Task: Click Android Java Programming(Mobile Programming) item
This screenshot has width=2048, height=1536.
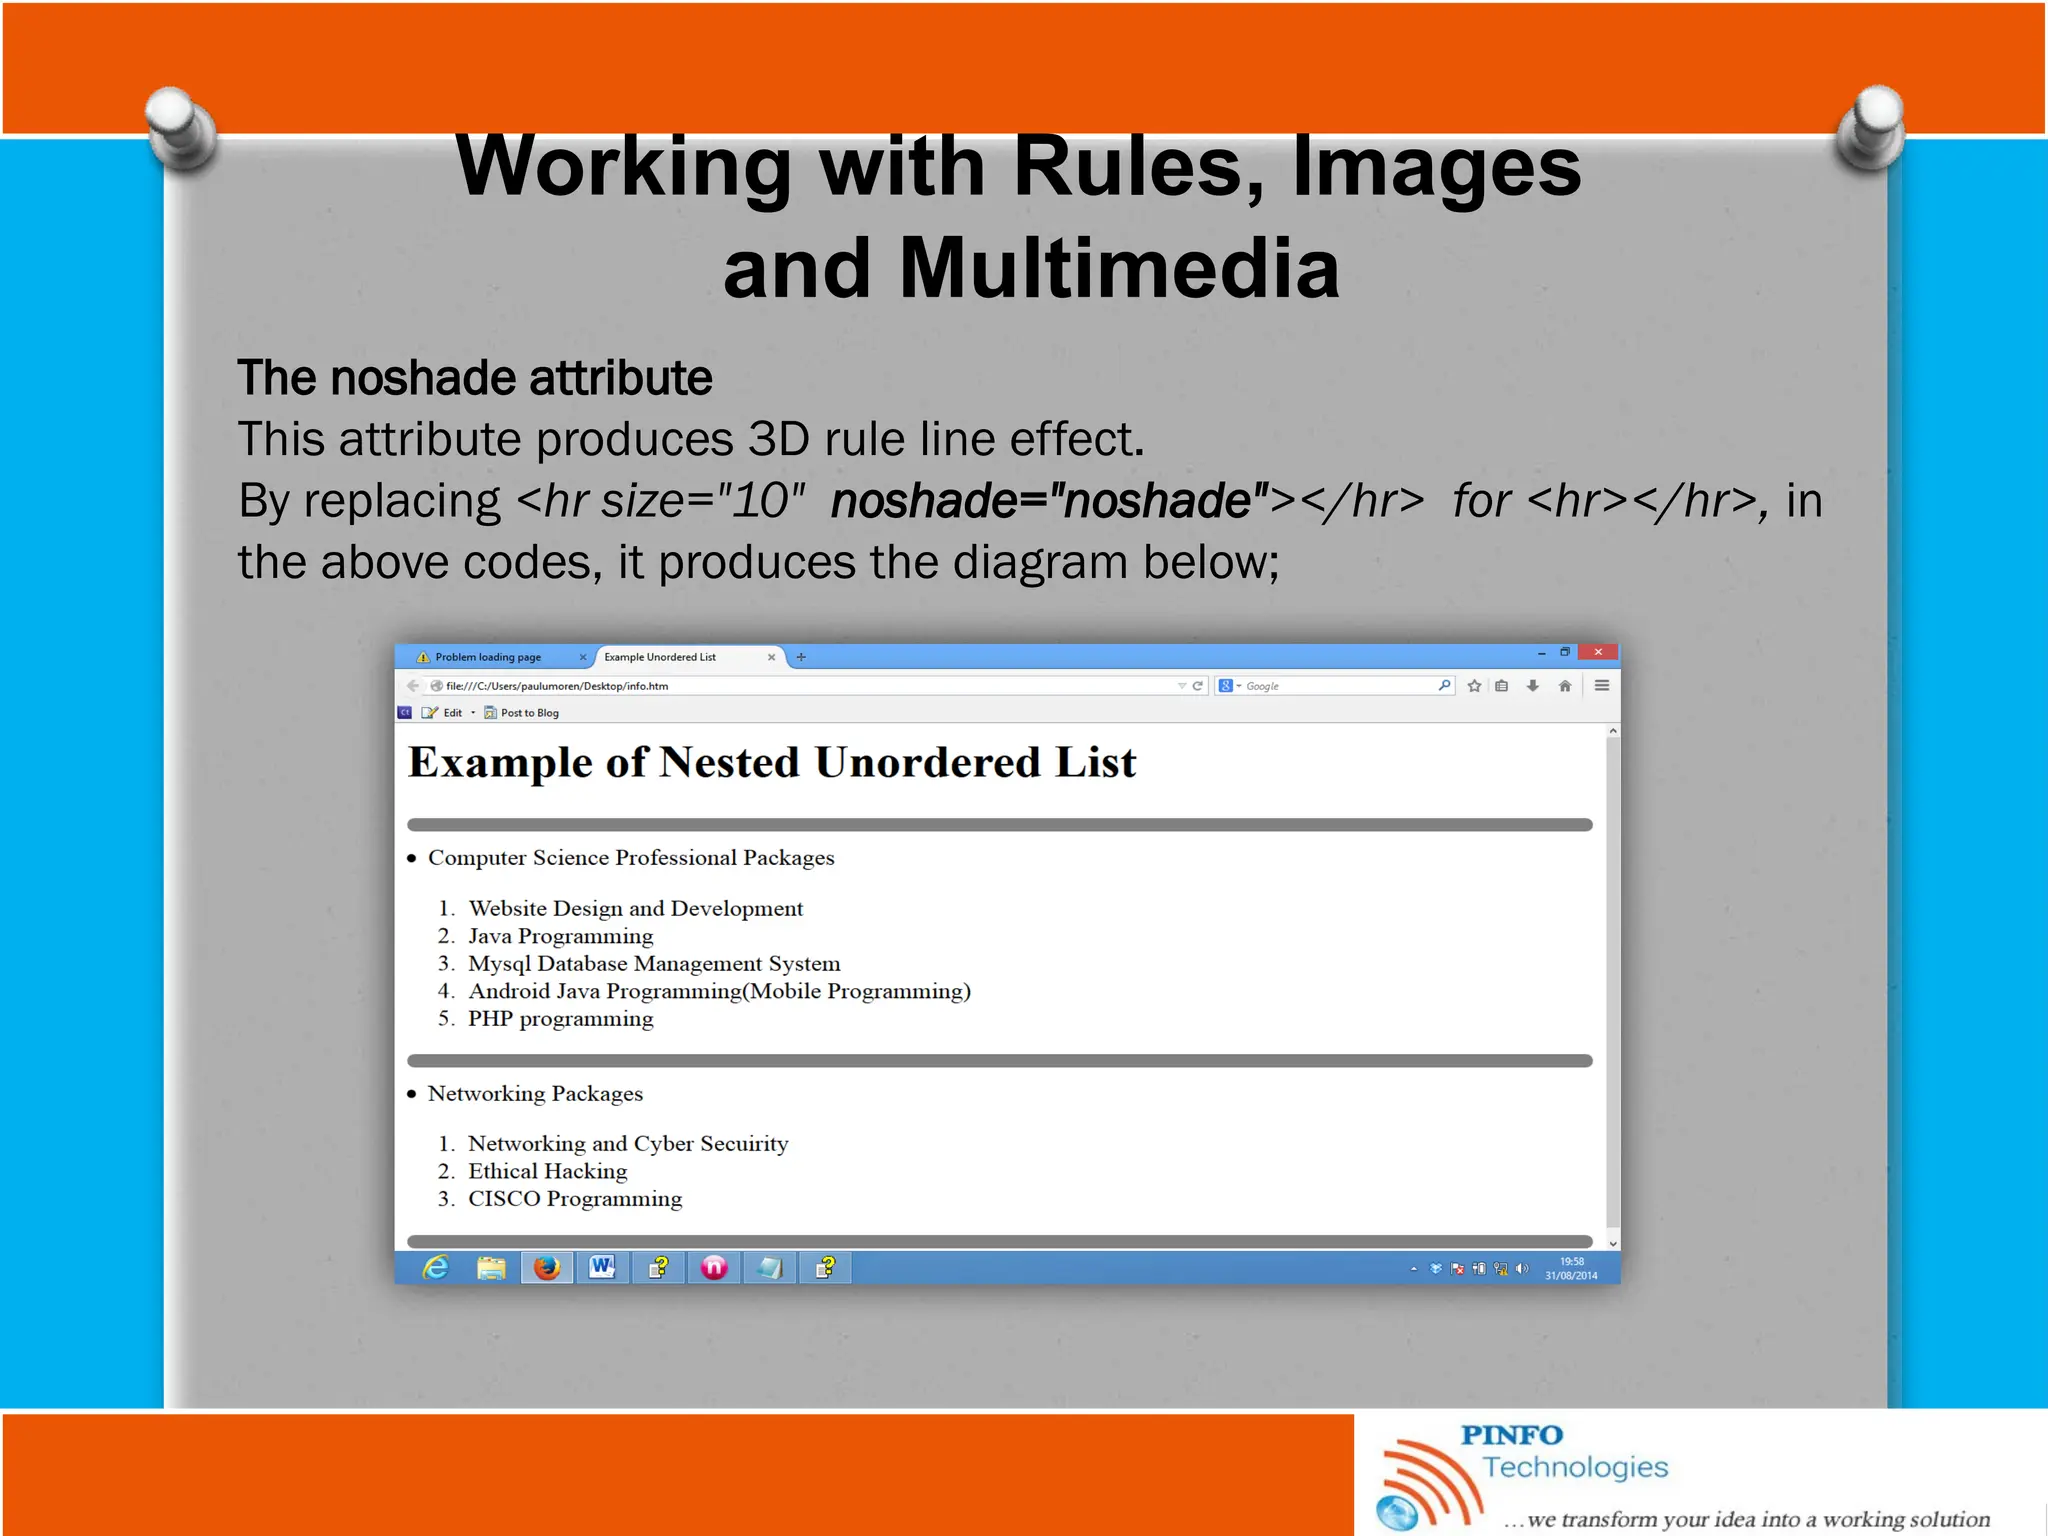Action: (719, 991)
